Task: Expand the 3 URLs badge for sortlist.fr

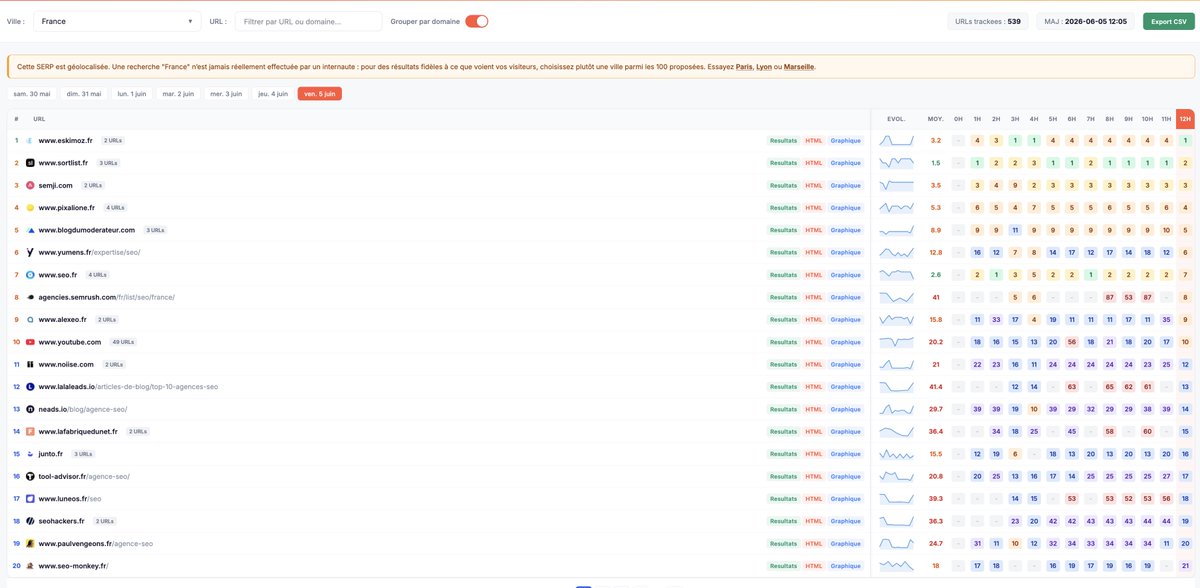Action: (108, 163)
